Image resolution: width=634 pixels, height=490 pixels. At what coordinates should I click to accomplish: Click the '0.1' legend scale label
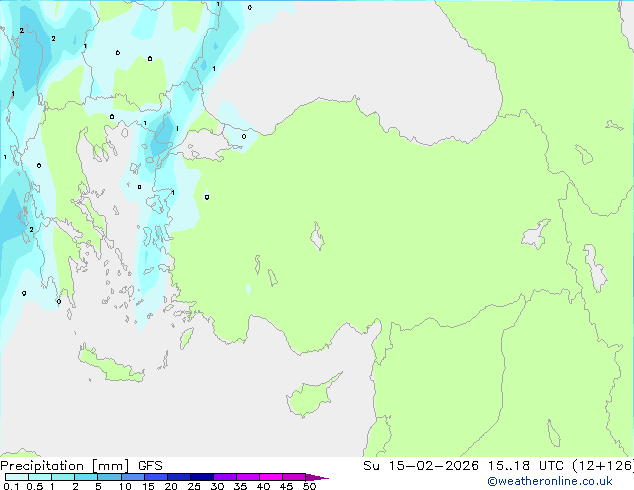[x=11, y=486]
